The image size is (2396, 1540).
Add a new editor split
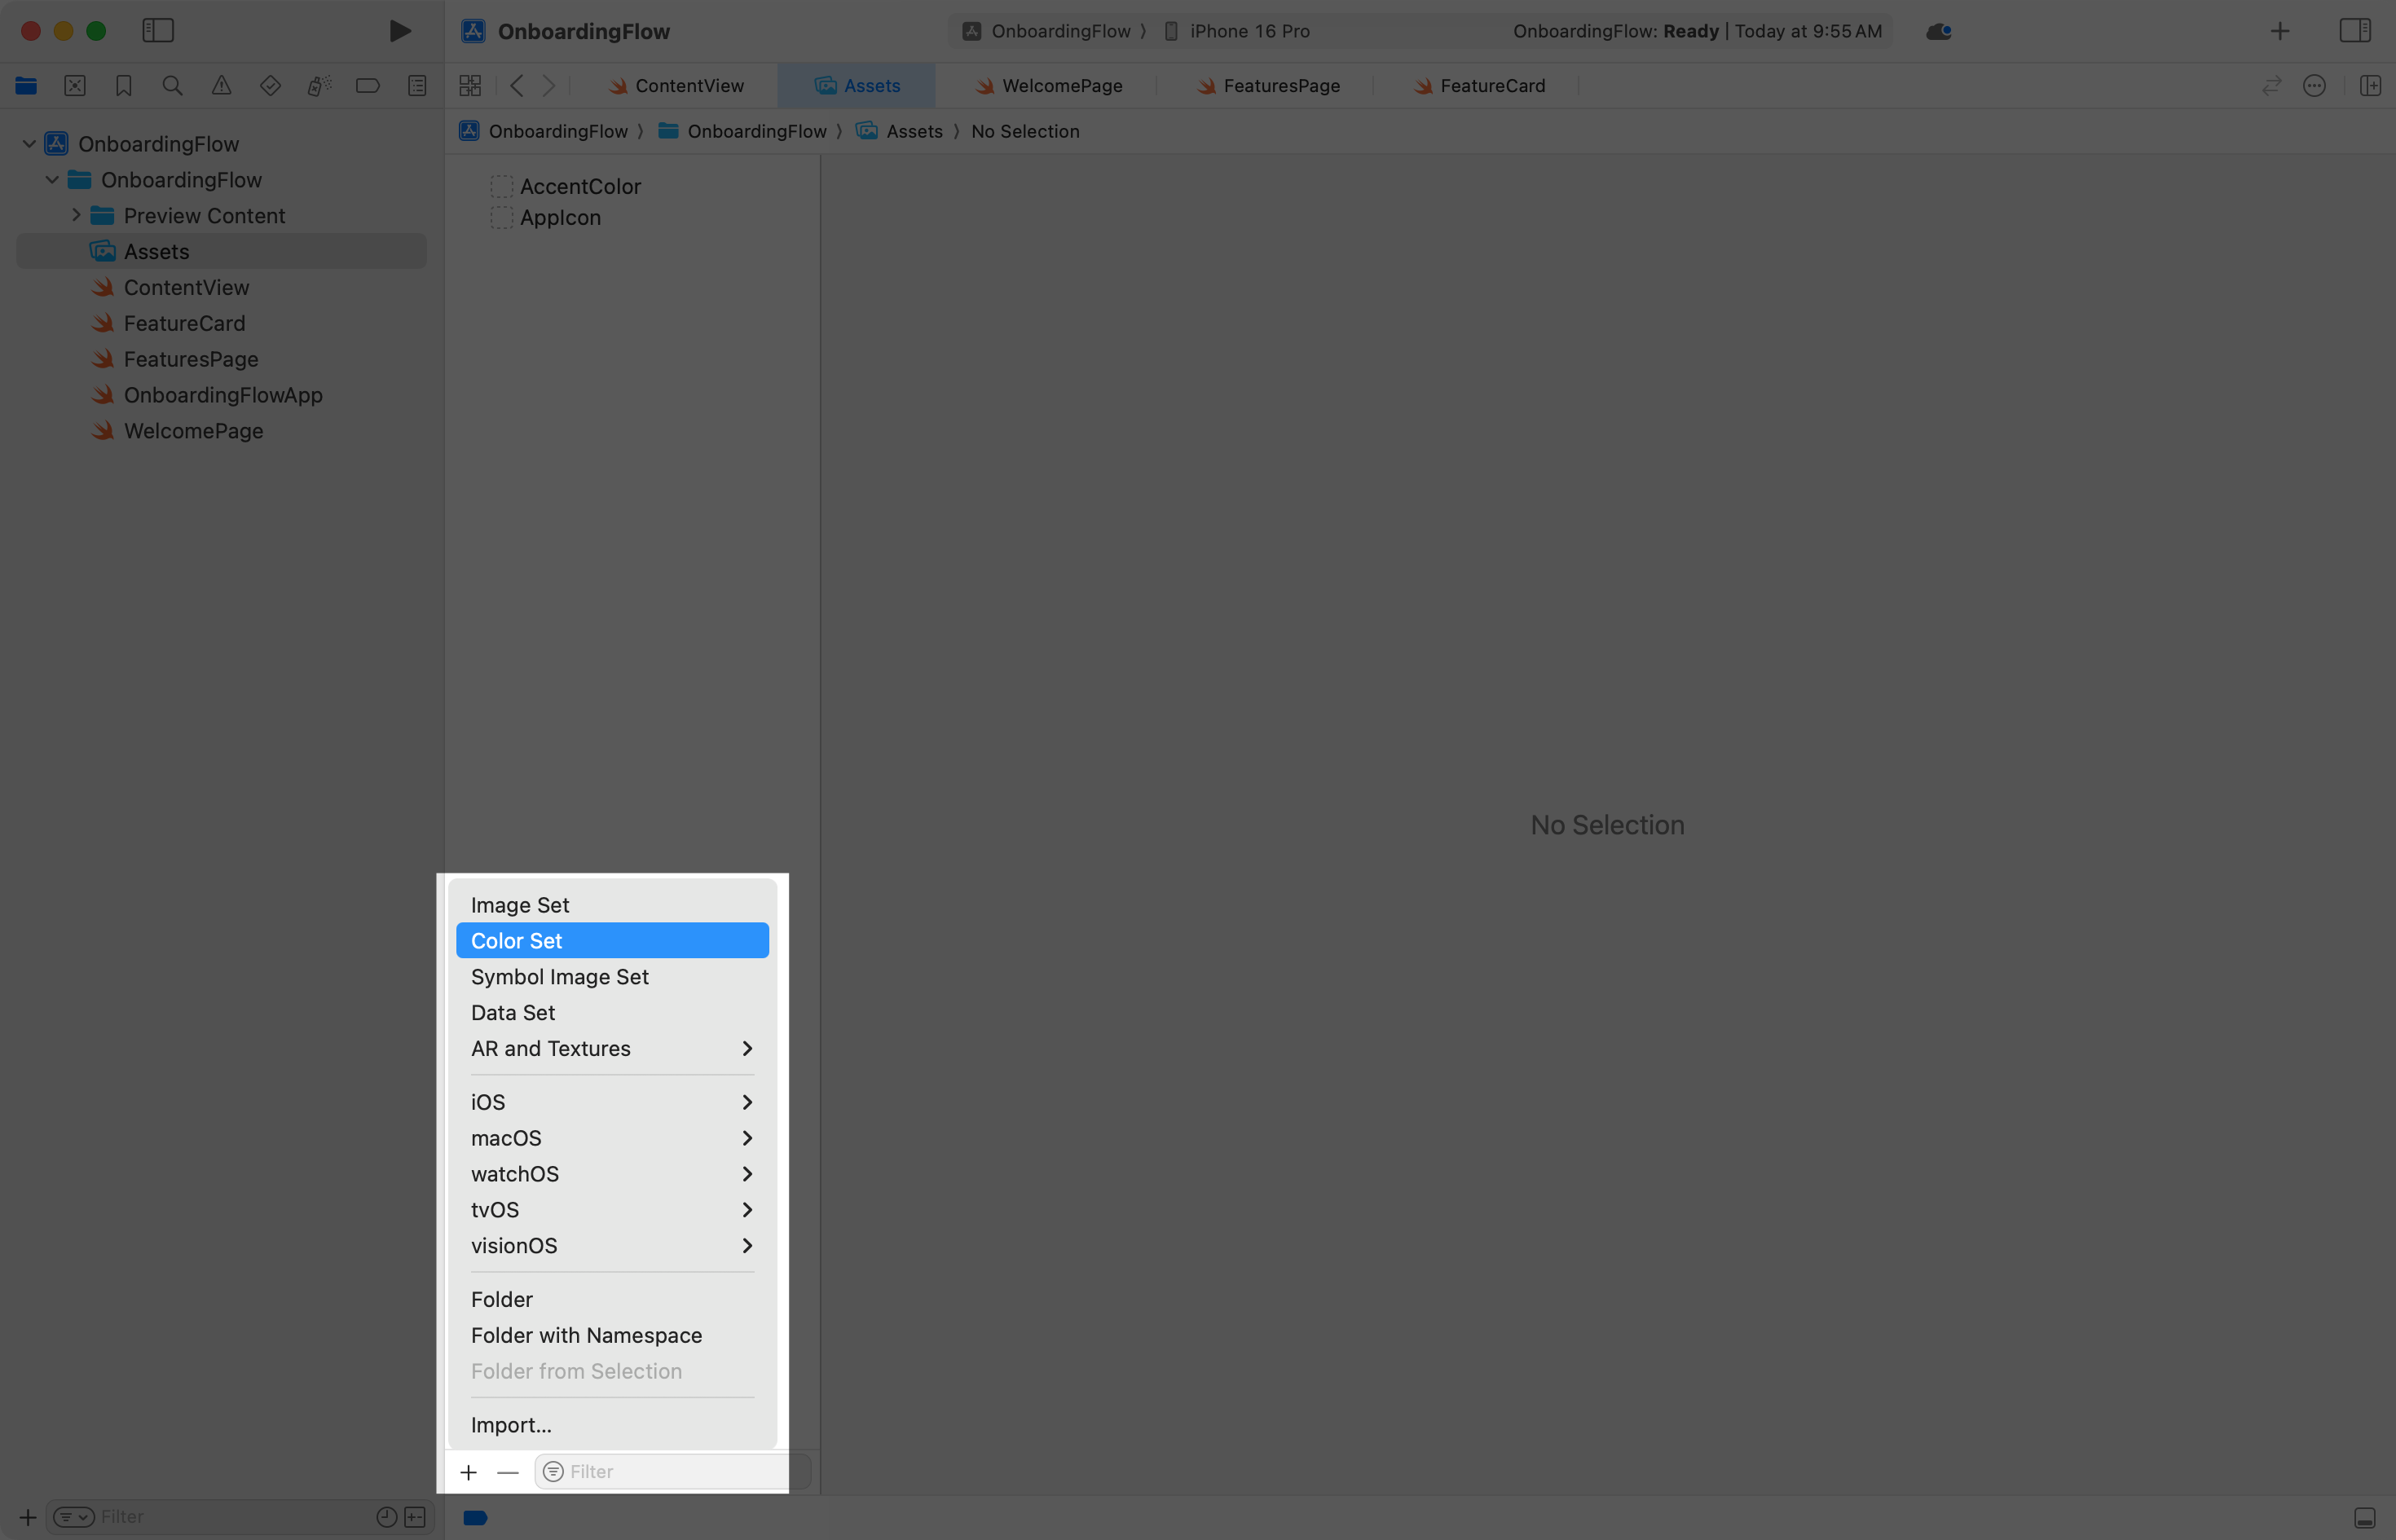point(2372,85)
